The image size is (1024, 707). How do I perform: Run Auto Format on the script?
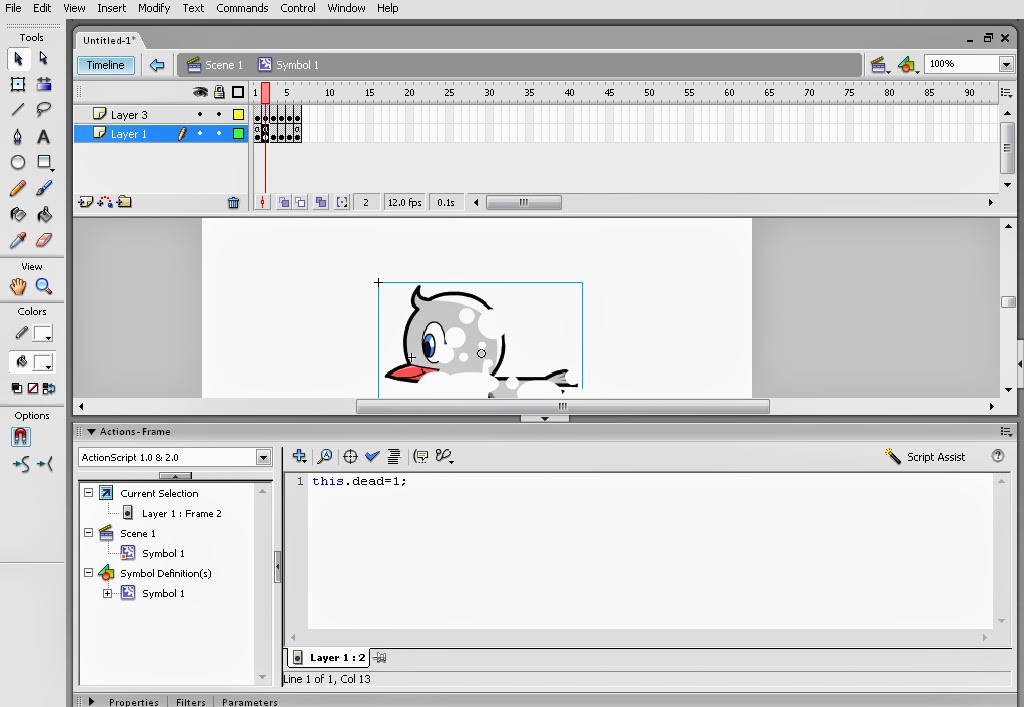394,456
